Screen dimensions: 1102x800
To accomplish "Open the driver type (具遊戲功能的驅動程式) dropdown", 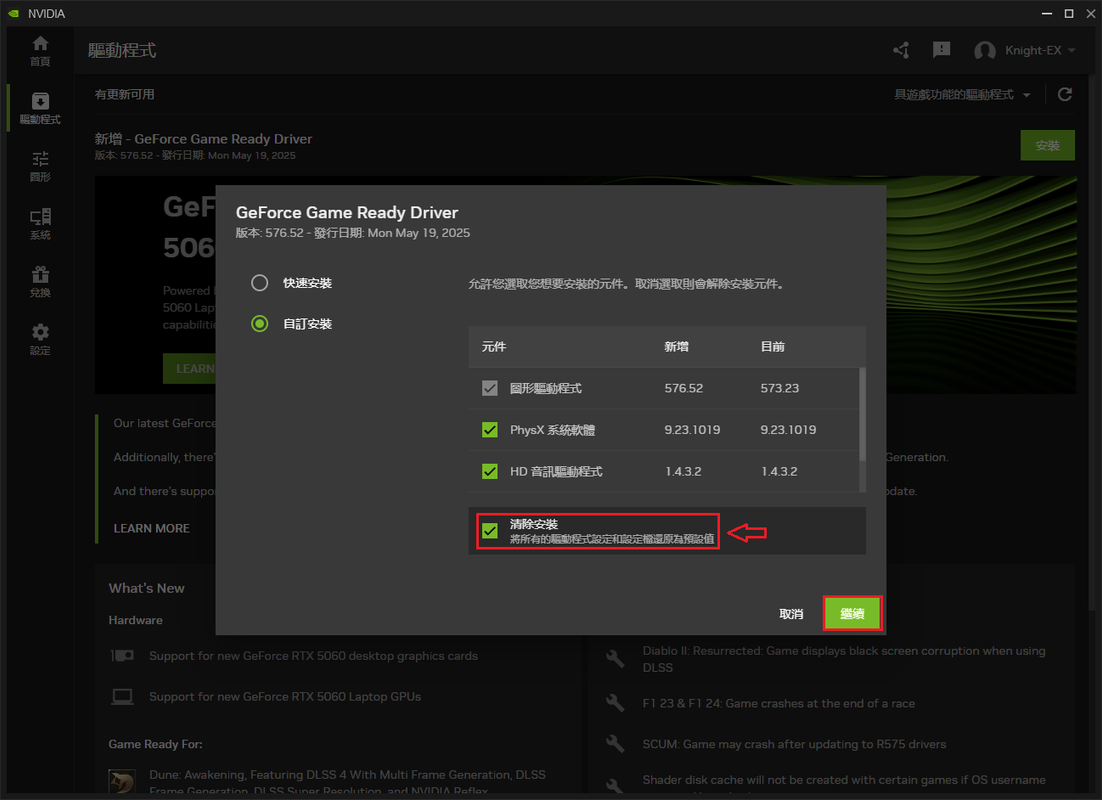I will [961, 94].
